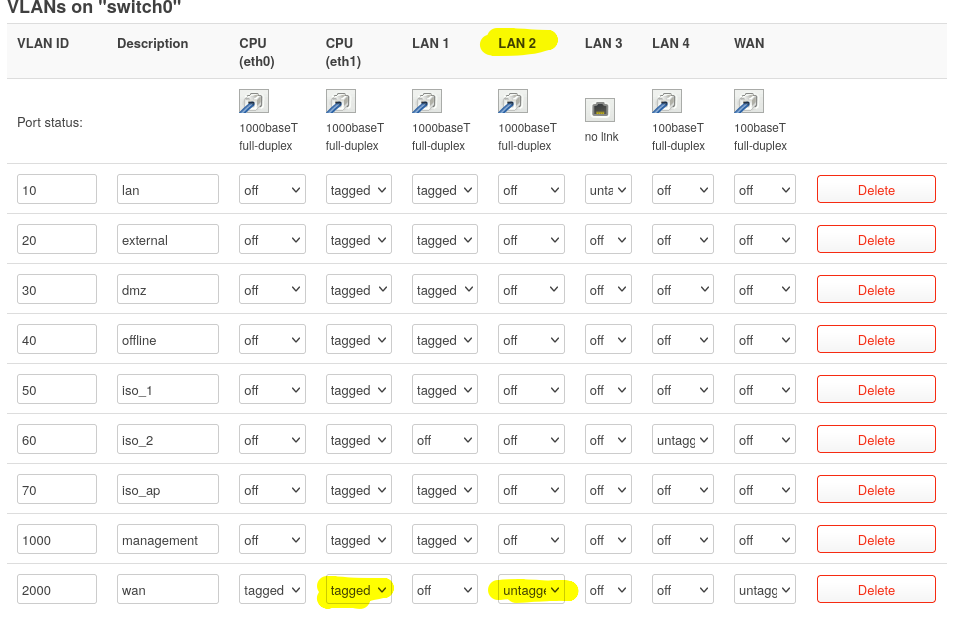The width and height of the screenshot is (959, 620).
Task: Click the VLAN ID field containing 40
Action: pyautogui.click(x=57, y=340)
